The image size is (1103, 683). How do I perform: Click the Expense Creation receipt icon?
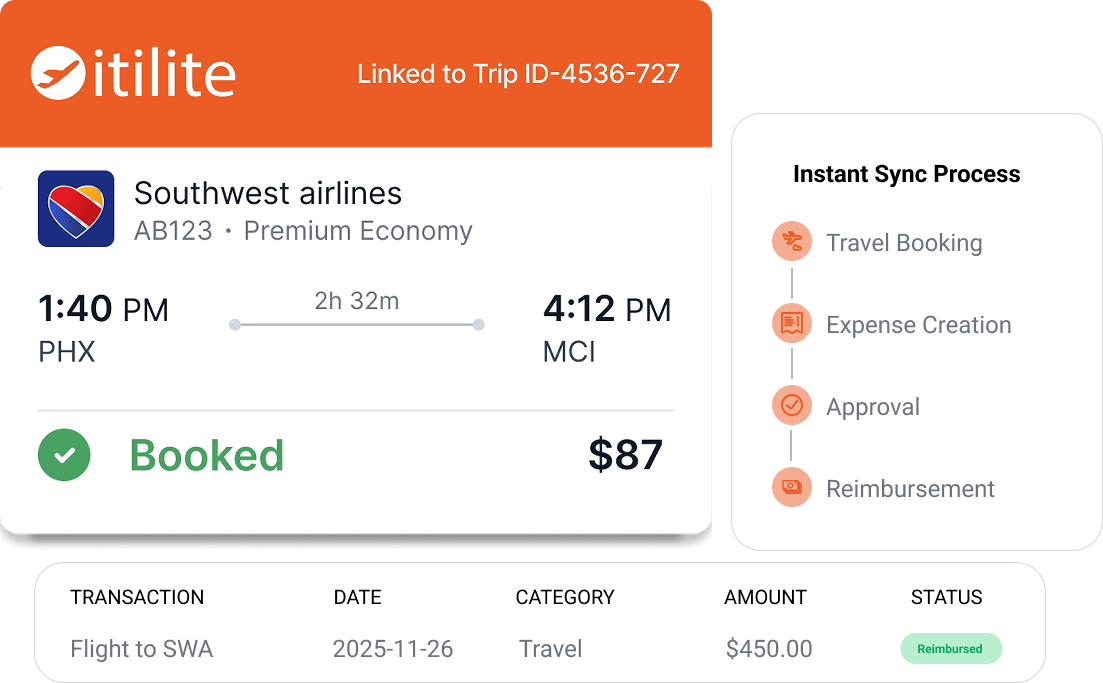pyautogui.click(x=791, y=324)
